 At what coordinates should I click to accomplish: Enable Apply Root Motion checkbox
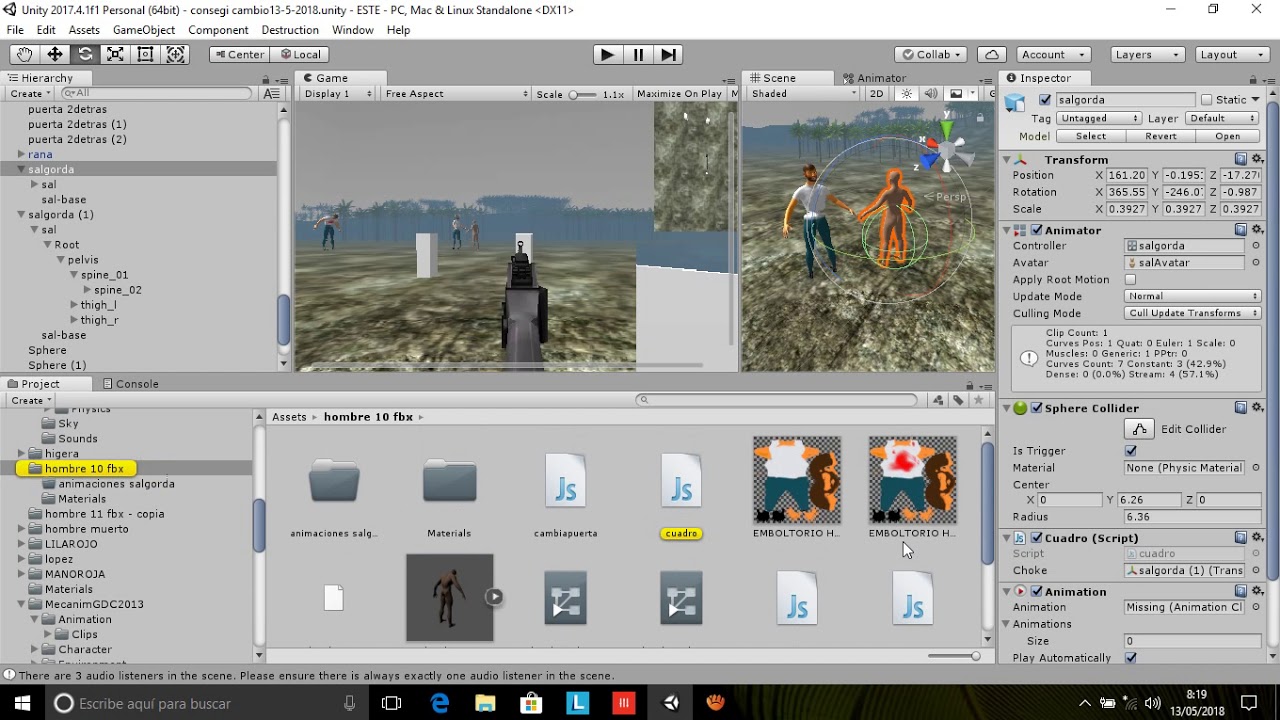click(1131, 280)
